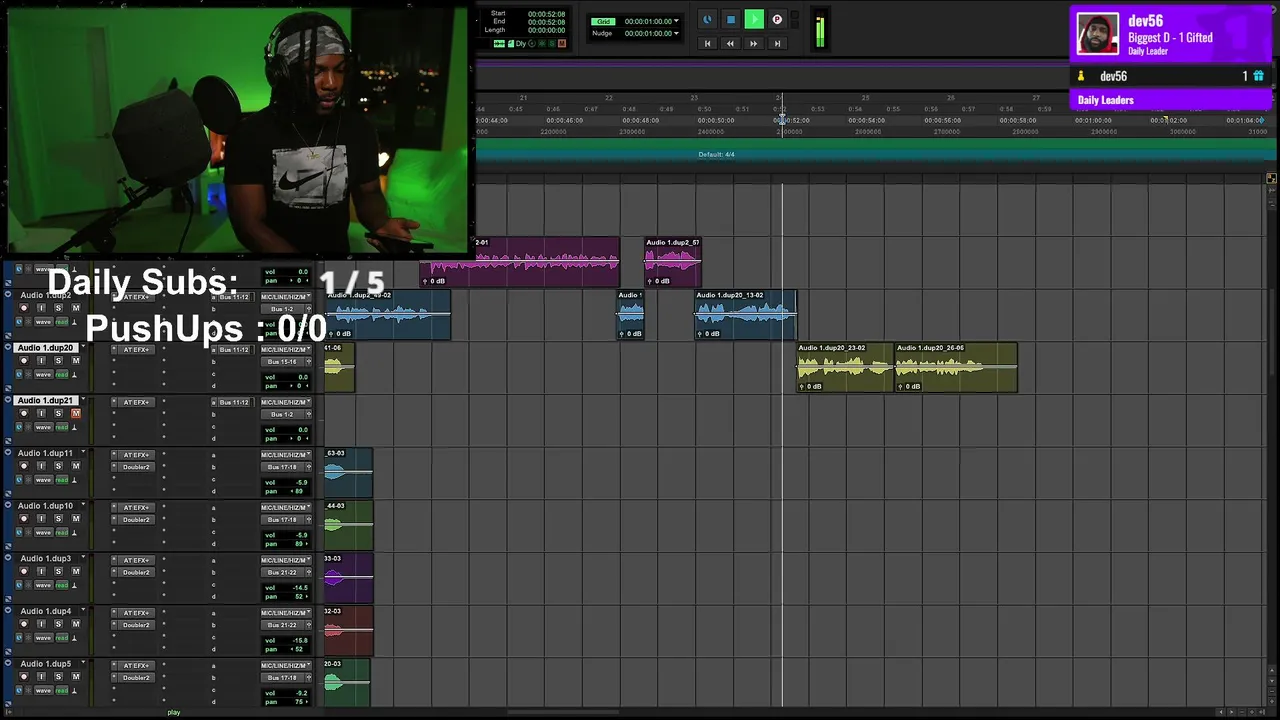Image resolution: width=1280 pixels, height=720 pixels.
Task: Click Bus 11-12 send on Audio 1.dup20
Action: click(x=234, y=350)
